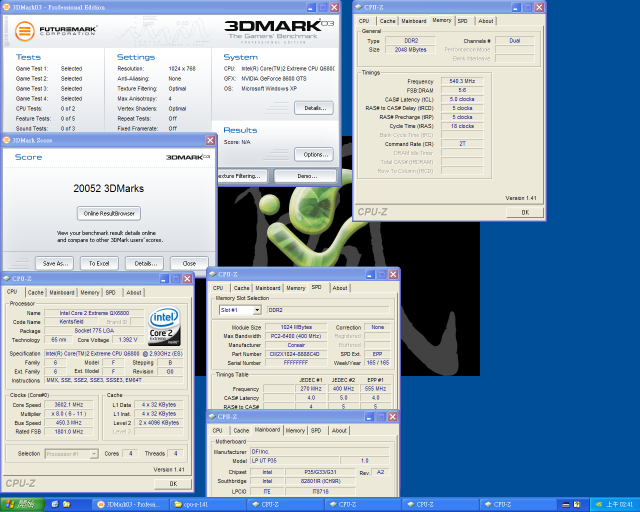This screenshot has width=640, height=512.
Task: Open cpu-z-141 folder taskbar button
Action: (209, 504)
